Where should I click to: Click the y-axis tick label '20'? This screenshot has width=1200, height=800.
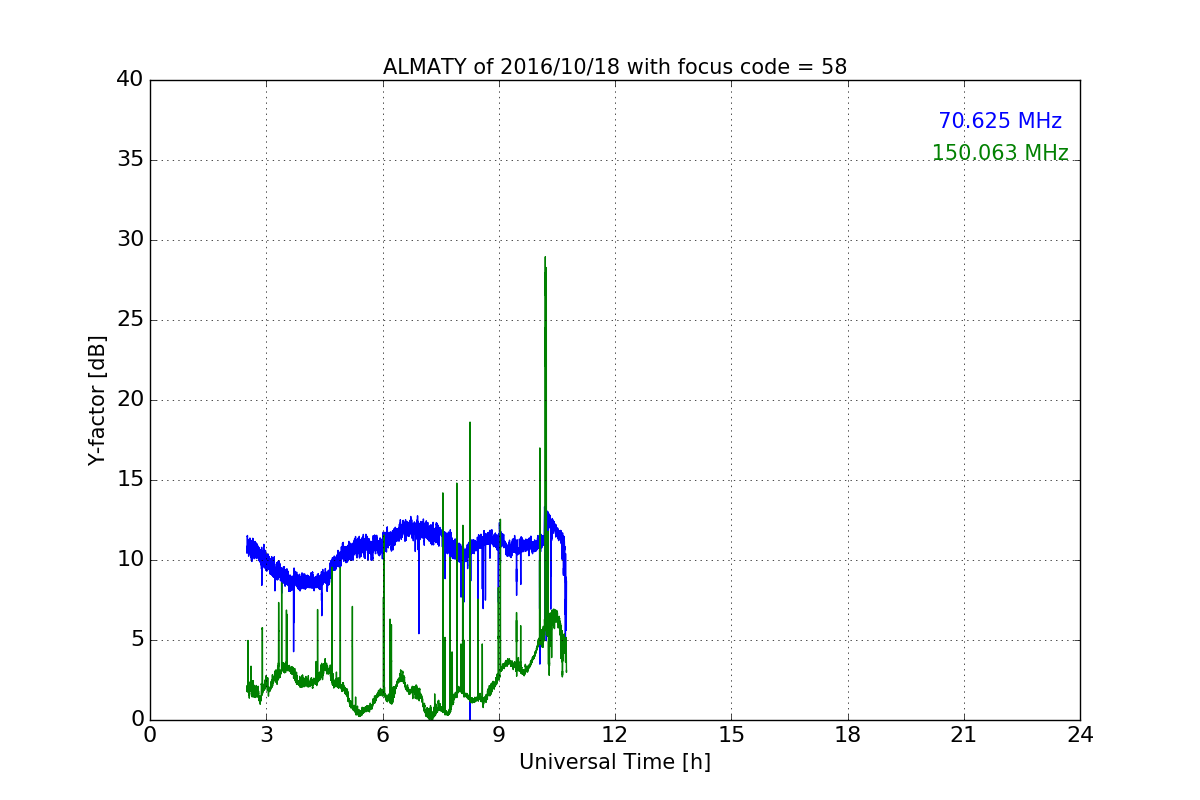pyautogui.click(x=130, y=400)
